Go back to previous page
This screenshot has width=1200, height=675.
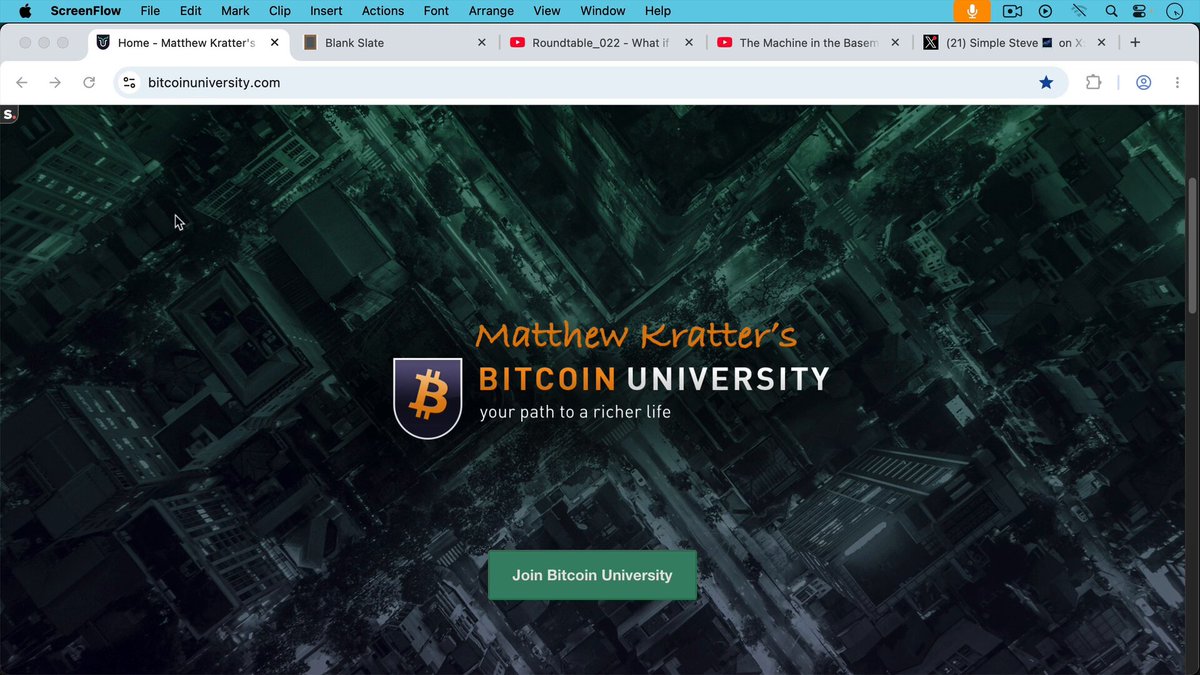(22, 83)
